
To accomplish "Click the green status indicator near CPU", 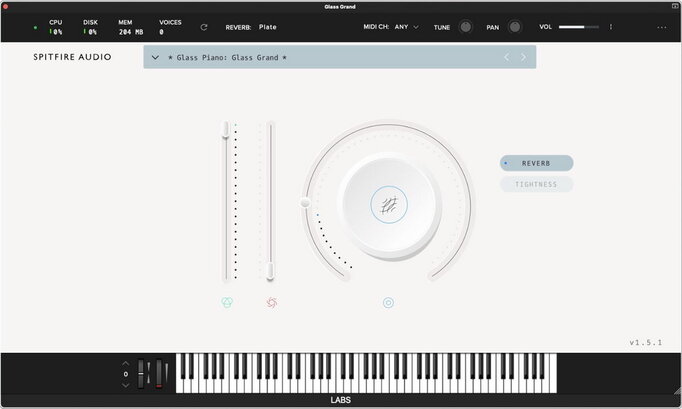I will click(35, 27).
